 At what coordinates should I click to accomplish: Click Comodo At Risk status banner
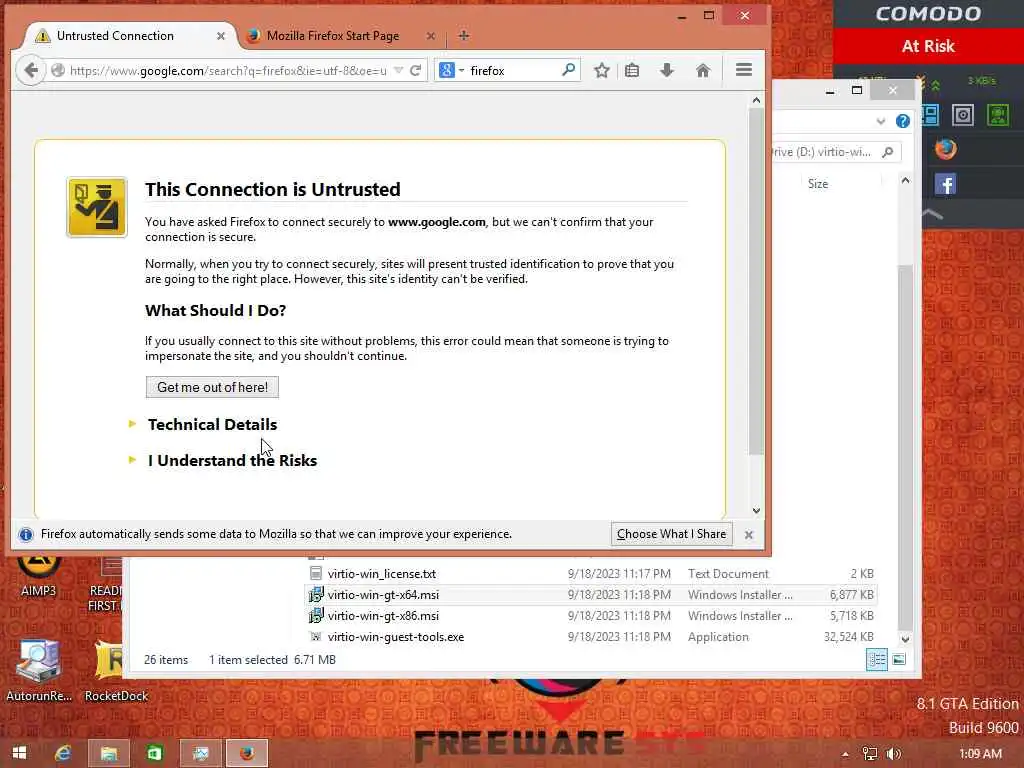pos(928,46)
